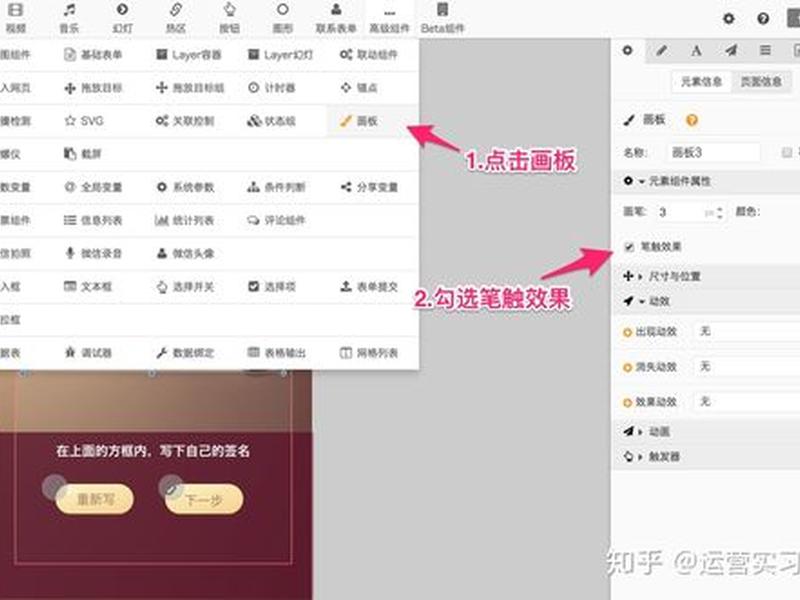Open the 视频 video component in toolbar
This screenshot has width=800, height=600.
tap(15, 17)
